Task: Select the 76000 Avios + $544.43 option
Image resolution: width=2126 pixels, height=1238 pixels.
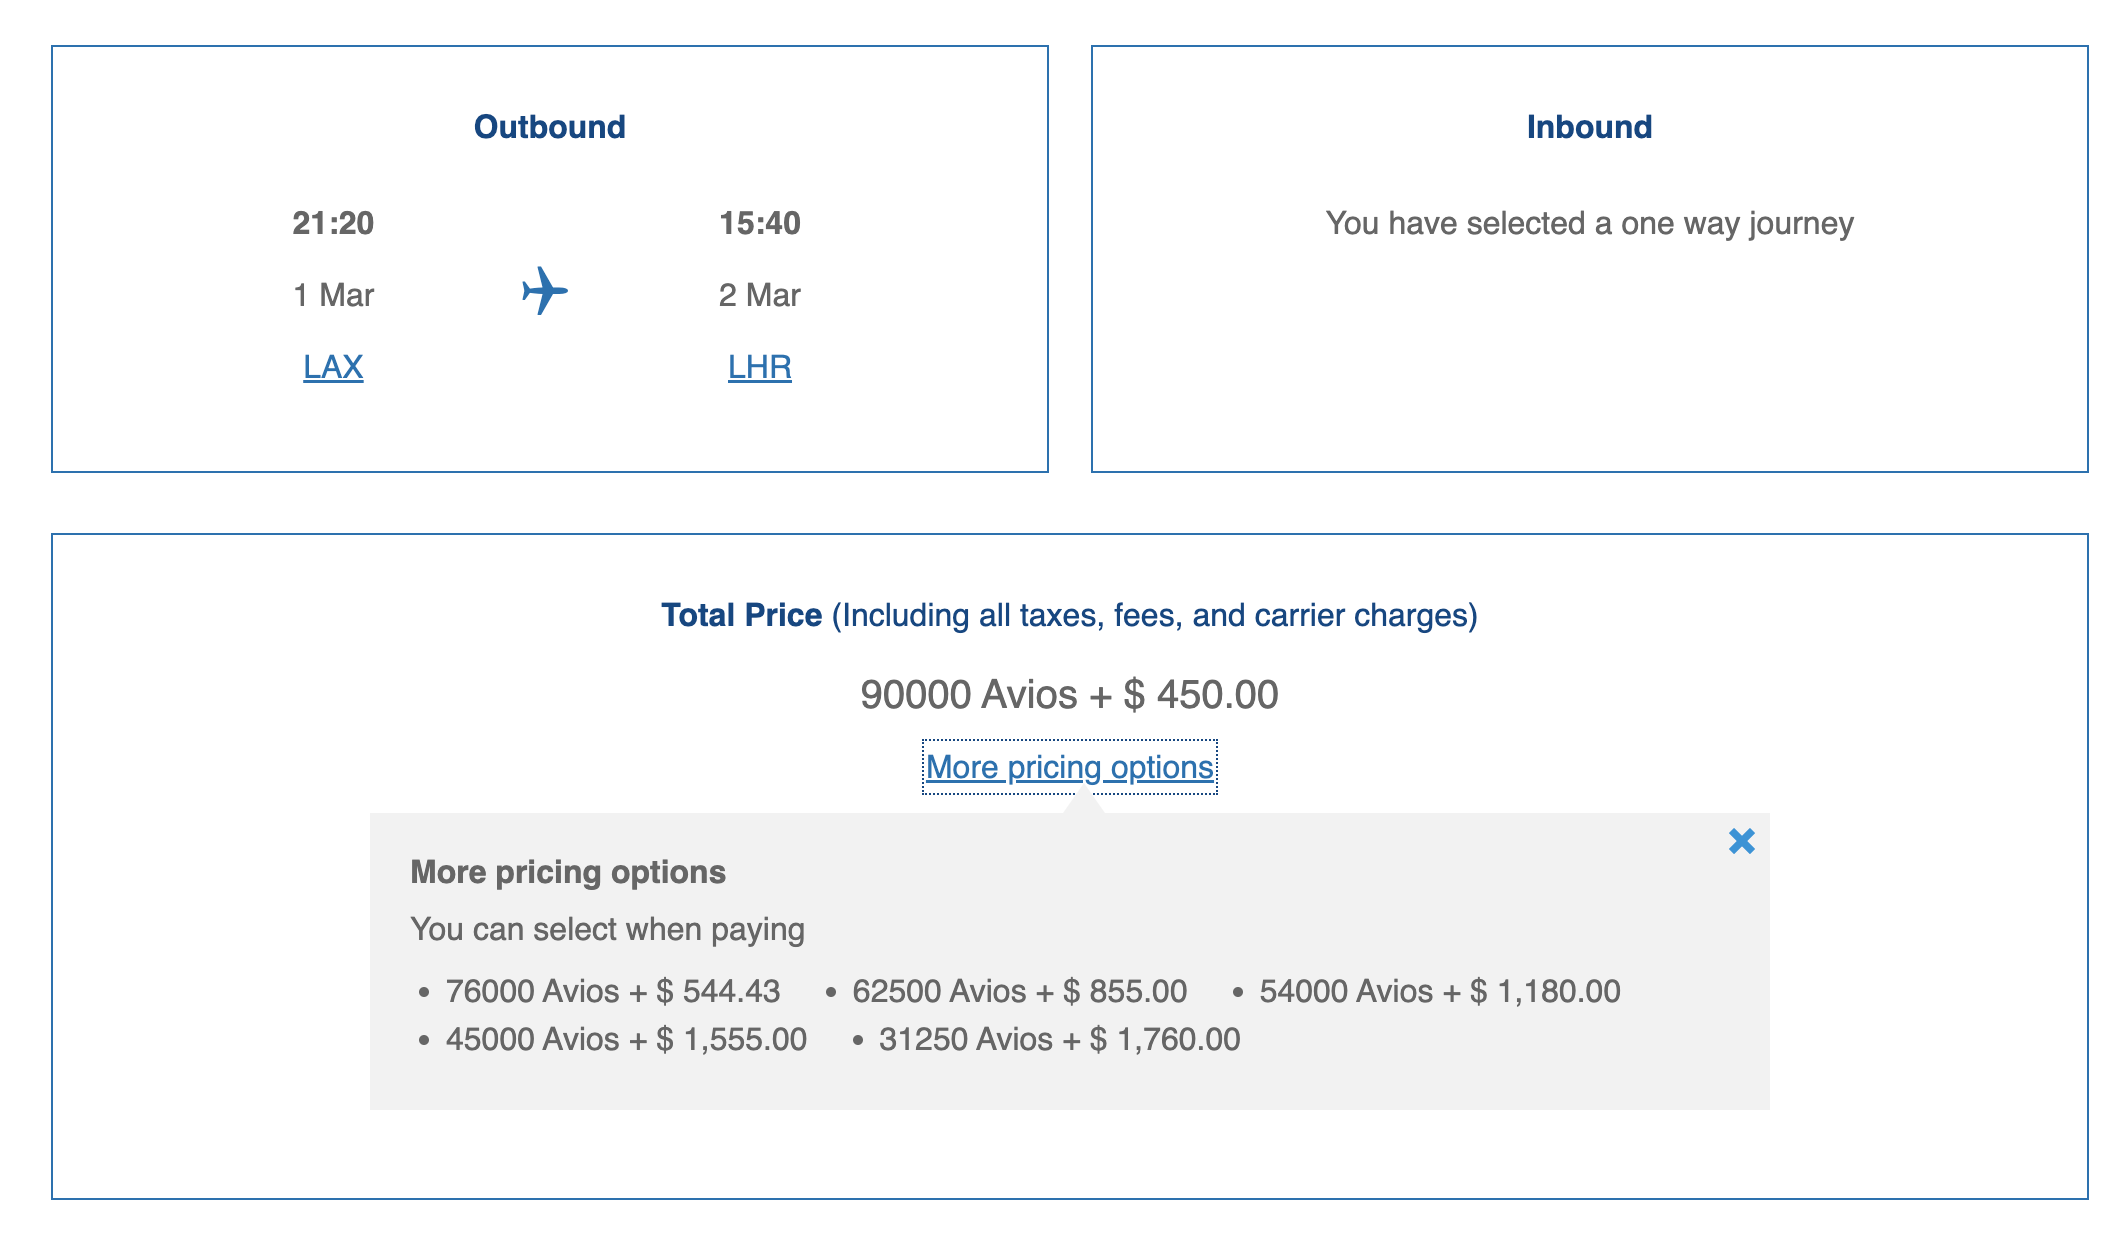Action: click(x=613, y=991)
